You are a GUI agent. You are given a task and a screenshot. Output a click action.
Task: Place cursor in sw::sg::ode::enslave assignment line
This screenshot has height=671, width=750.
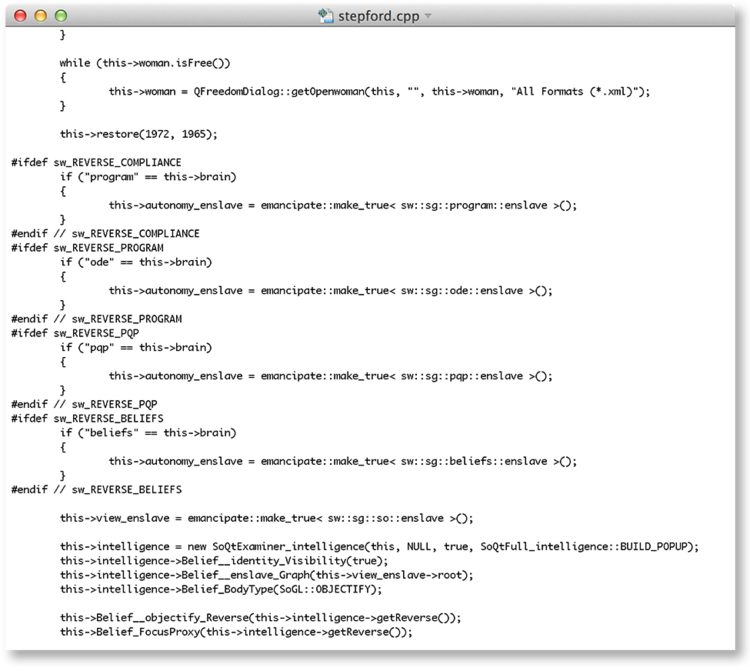(x=330, y=290)
